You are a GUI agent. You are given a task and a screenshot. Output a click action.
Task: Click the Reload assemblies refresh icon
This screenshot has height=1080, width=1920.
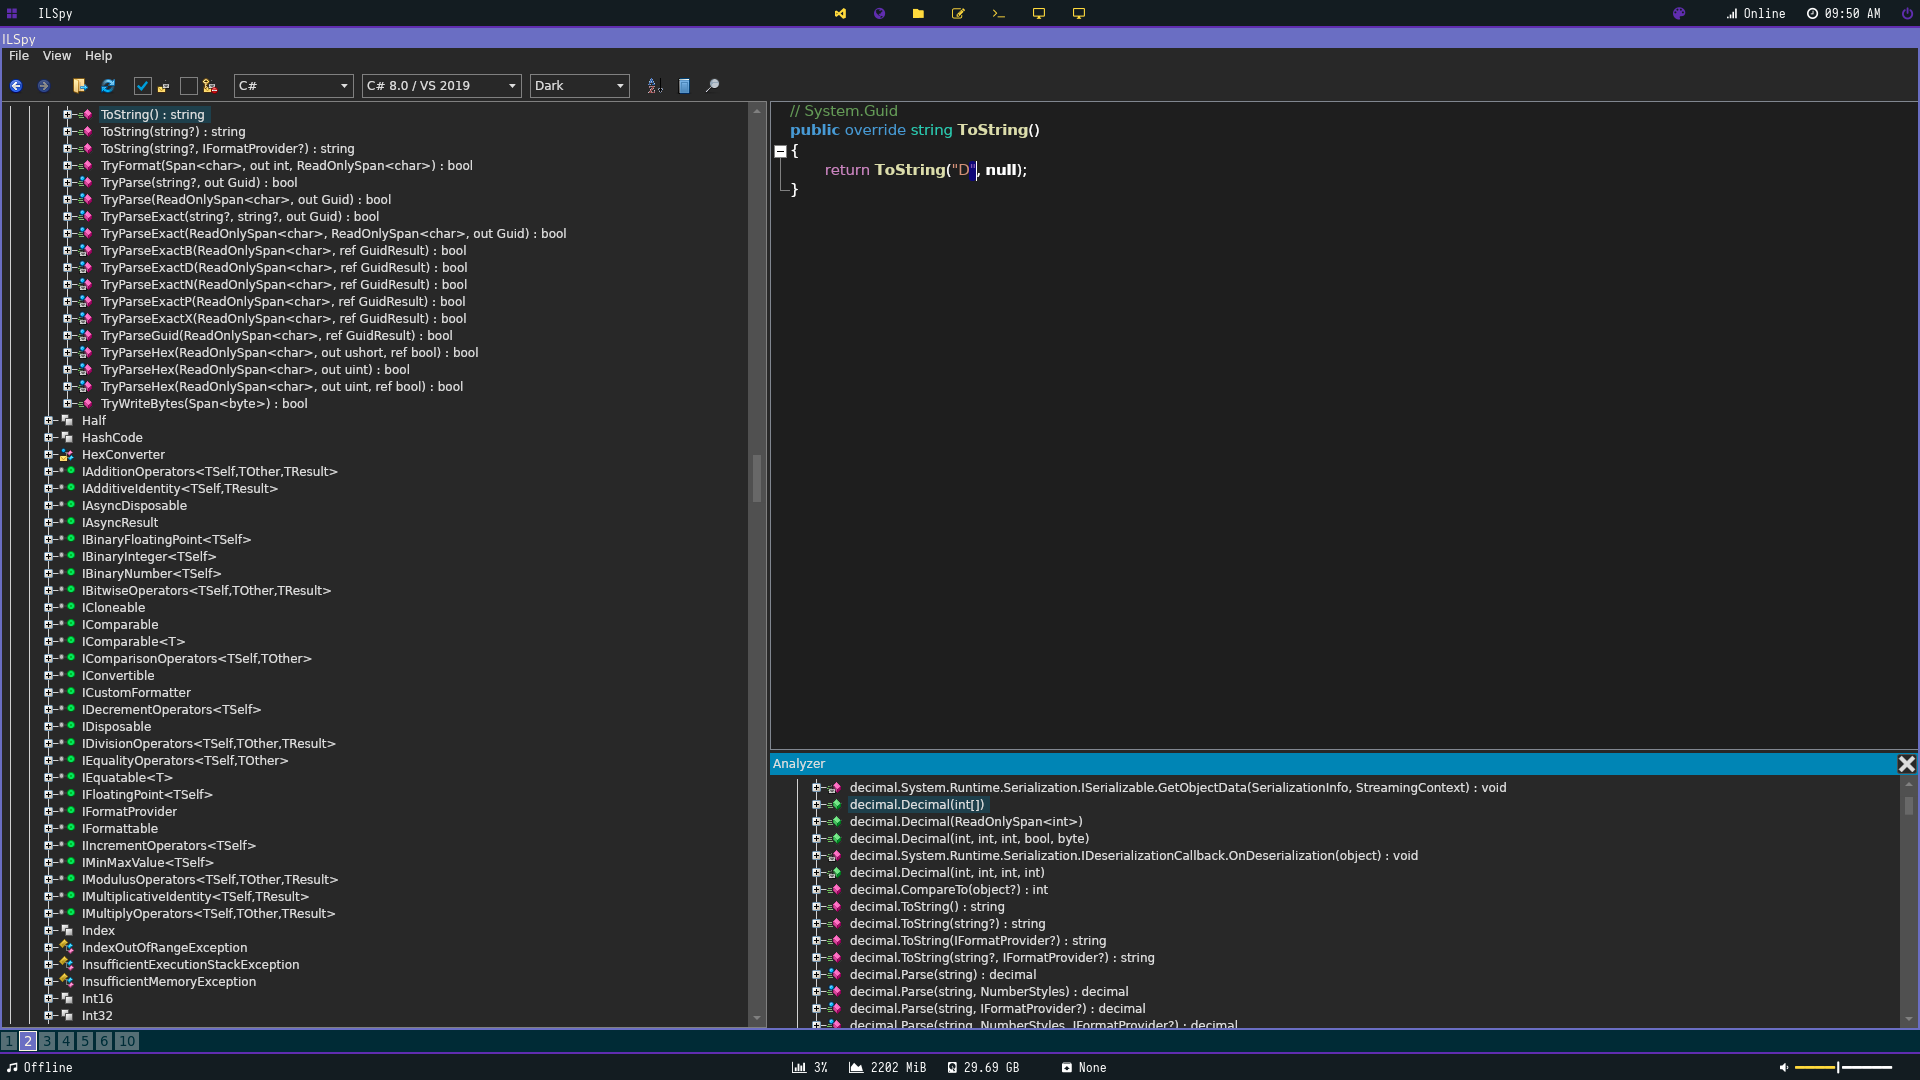[x=108, y=86]
